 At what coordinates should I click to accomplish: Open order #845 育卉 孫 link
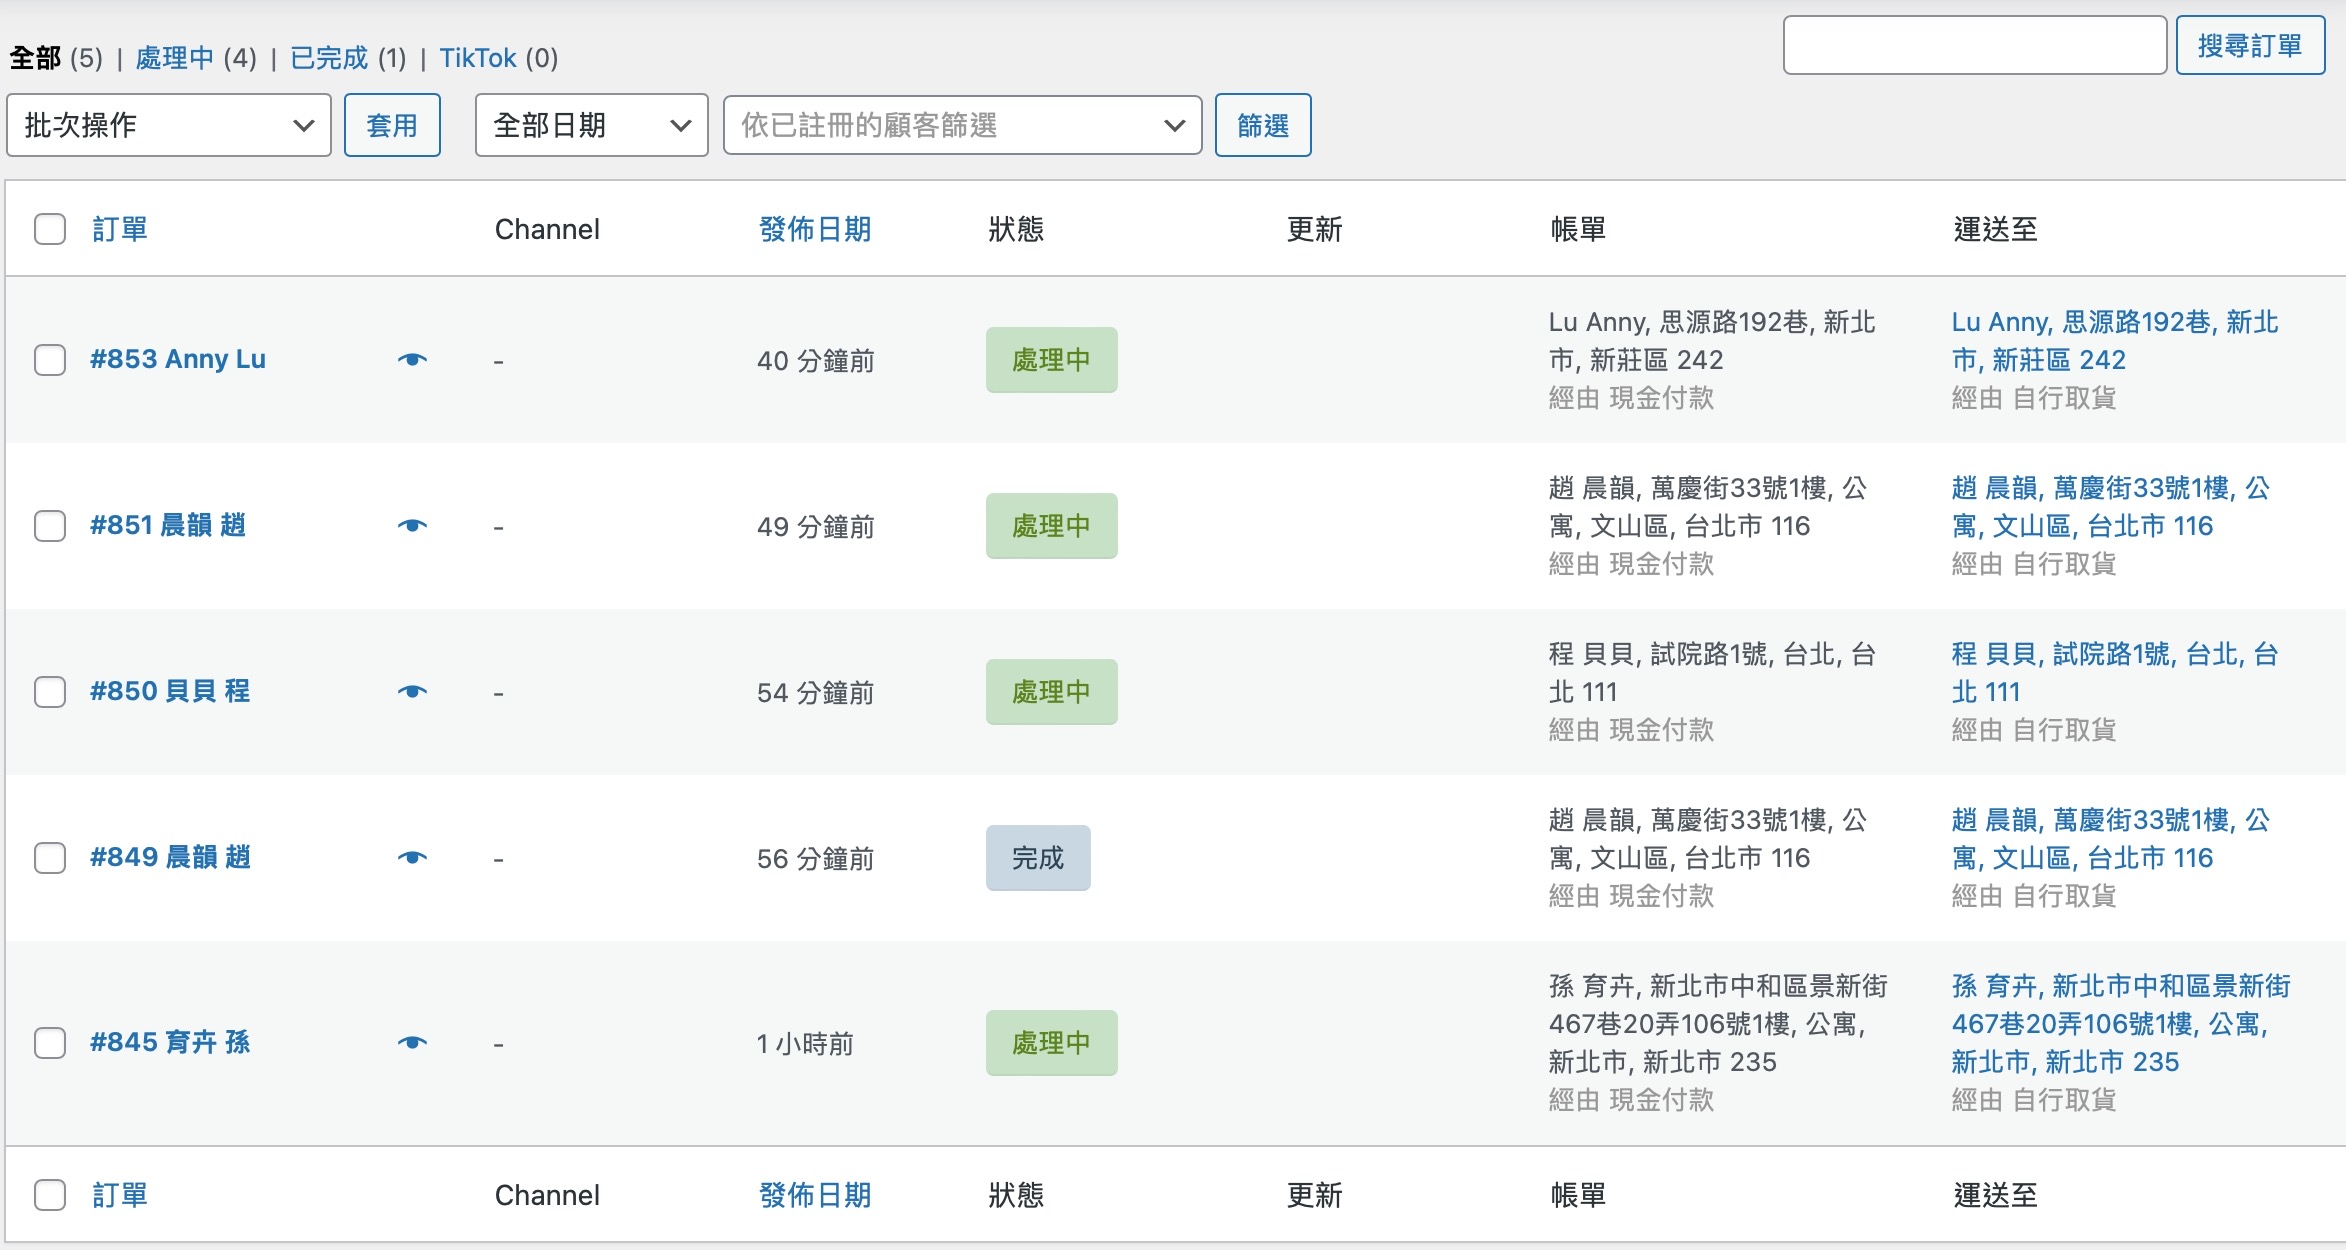click(x=170, y=1043)
